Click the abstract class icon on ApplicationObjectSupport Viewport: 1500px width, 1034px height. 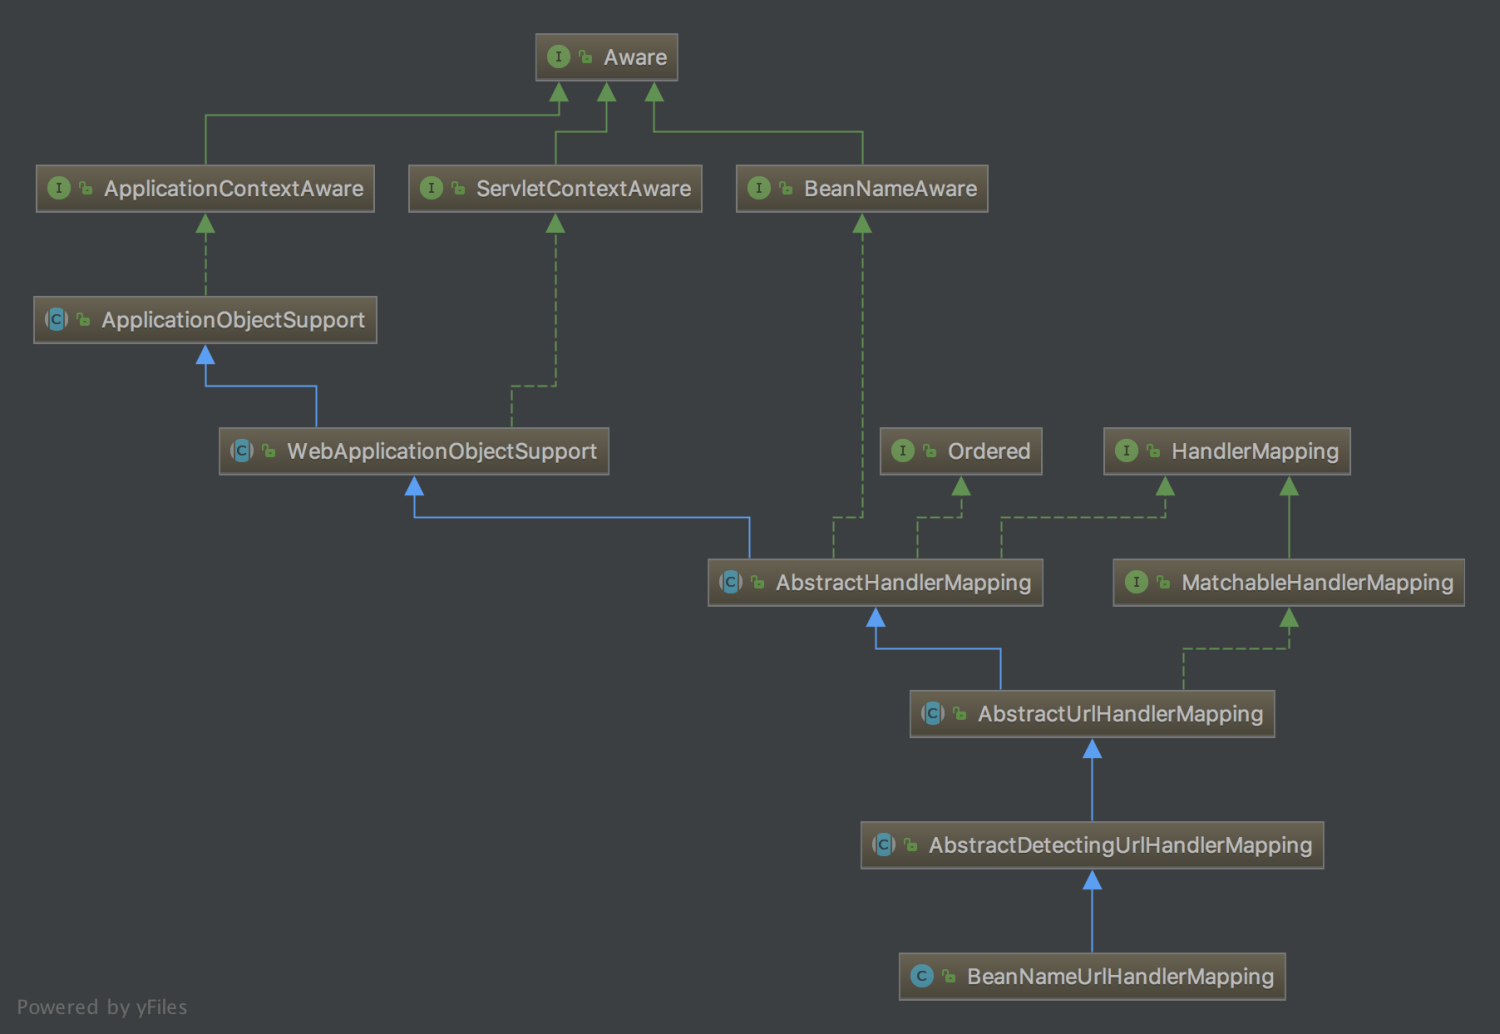click(x=57, y=319)
